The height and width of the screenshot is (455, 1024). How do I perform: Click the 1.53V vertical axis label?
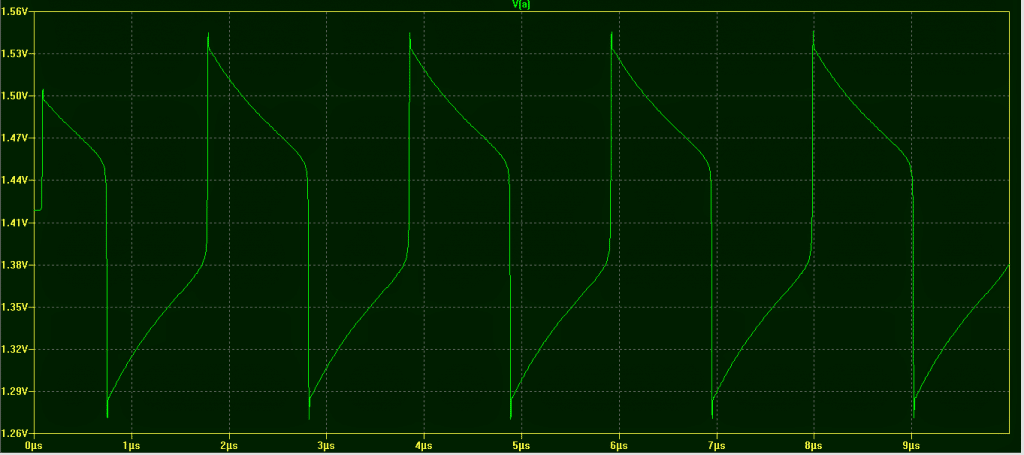(x=16, y=54)
